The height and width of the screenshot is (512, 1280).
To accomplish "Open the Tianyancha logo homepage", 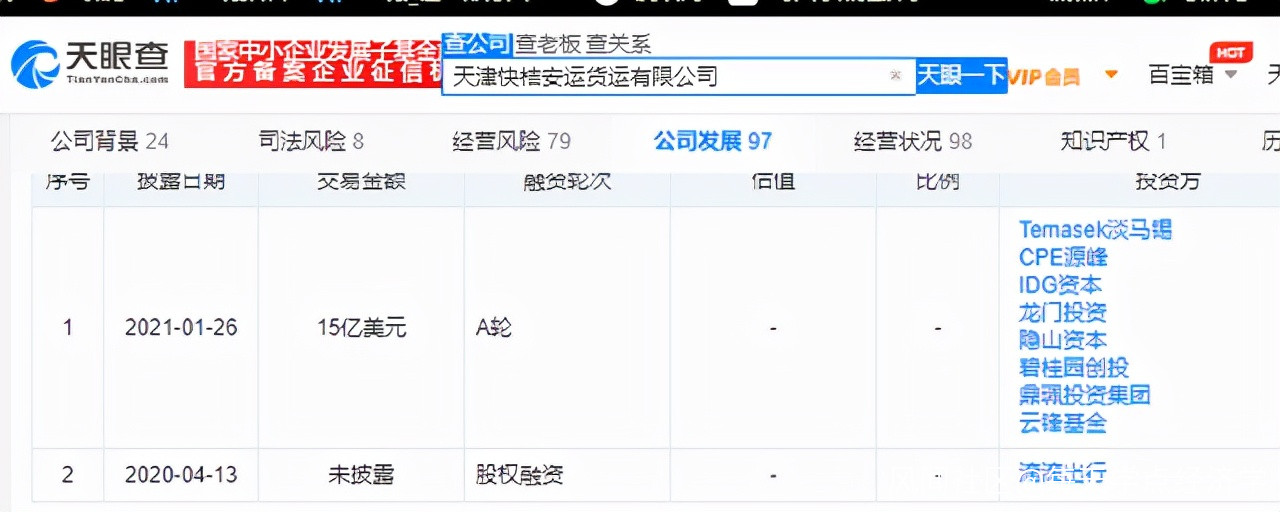I will point(89,63).
